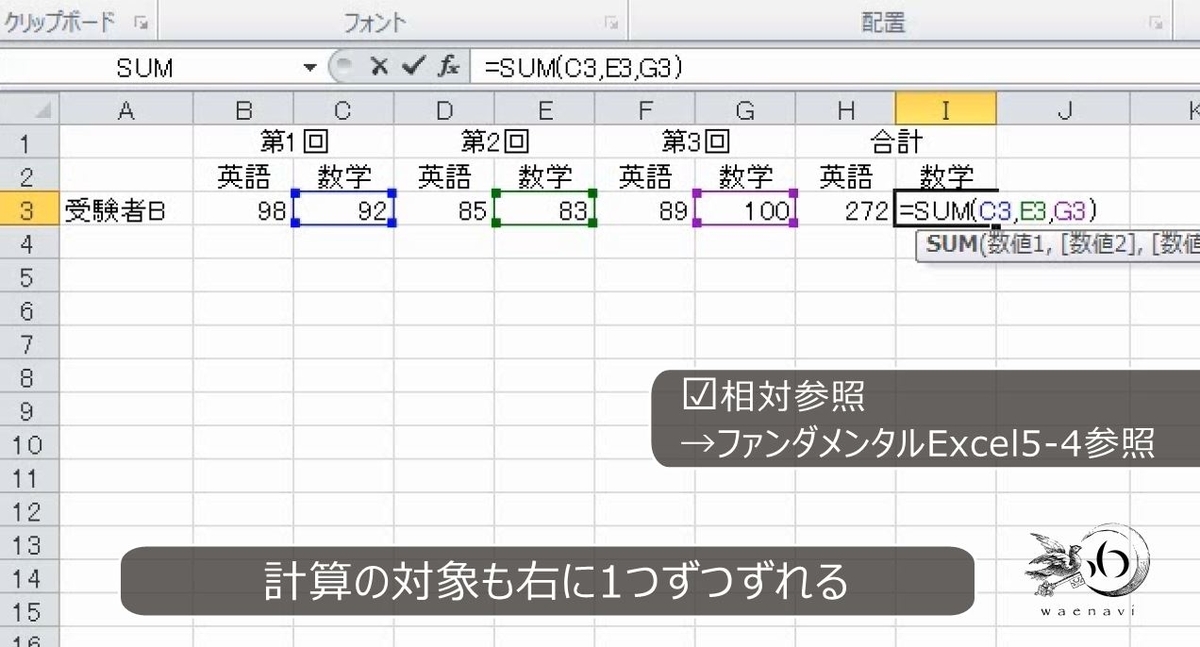Click the 第2回 header cell
1200x647 pixels.
tap(494, 144)
